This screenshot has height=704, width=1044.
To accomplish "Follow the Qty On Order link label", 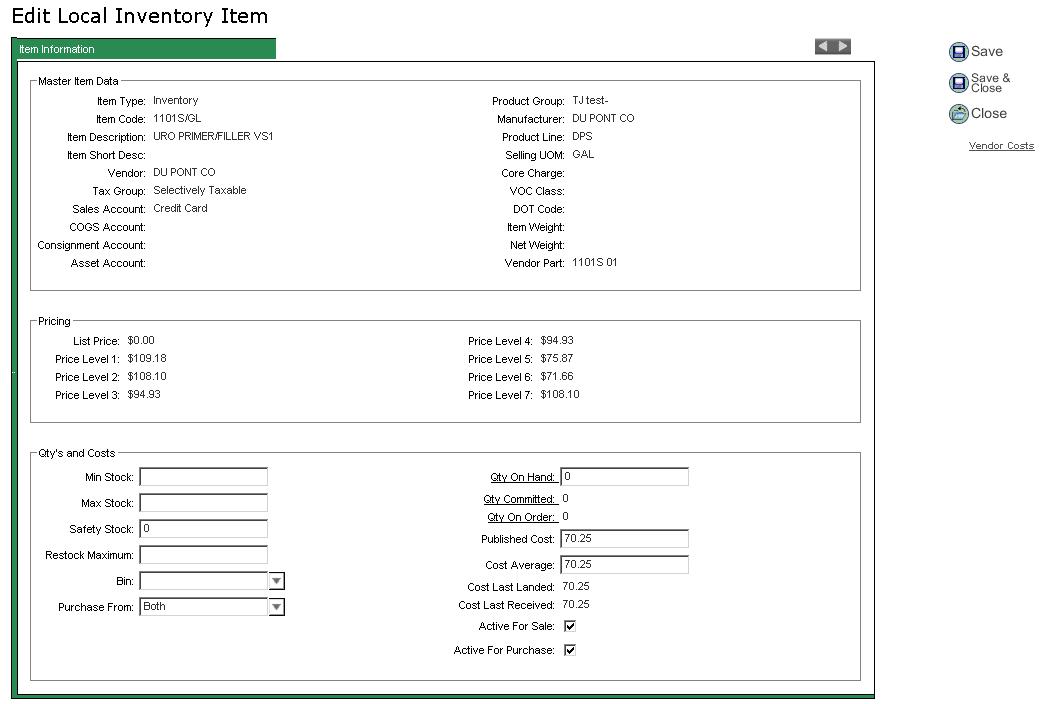I will click(521, 517).
